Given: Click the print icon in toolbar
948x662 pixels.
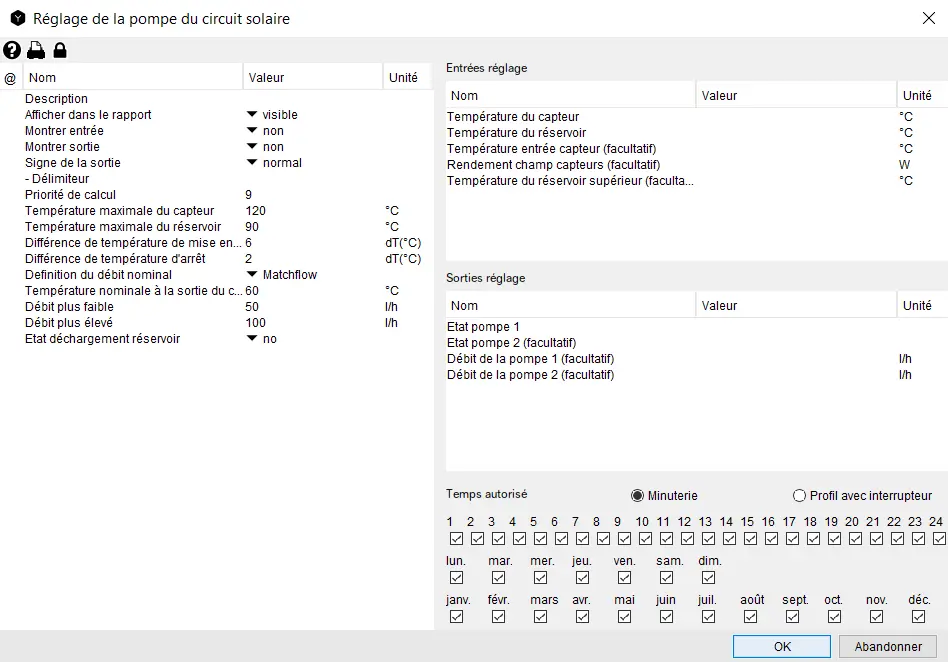Looking at the screenshot, I should [36, 50].
